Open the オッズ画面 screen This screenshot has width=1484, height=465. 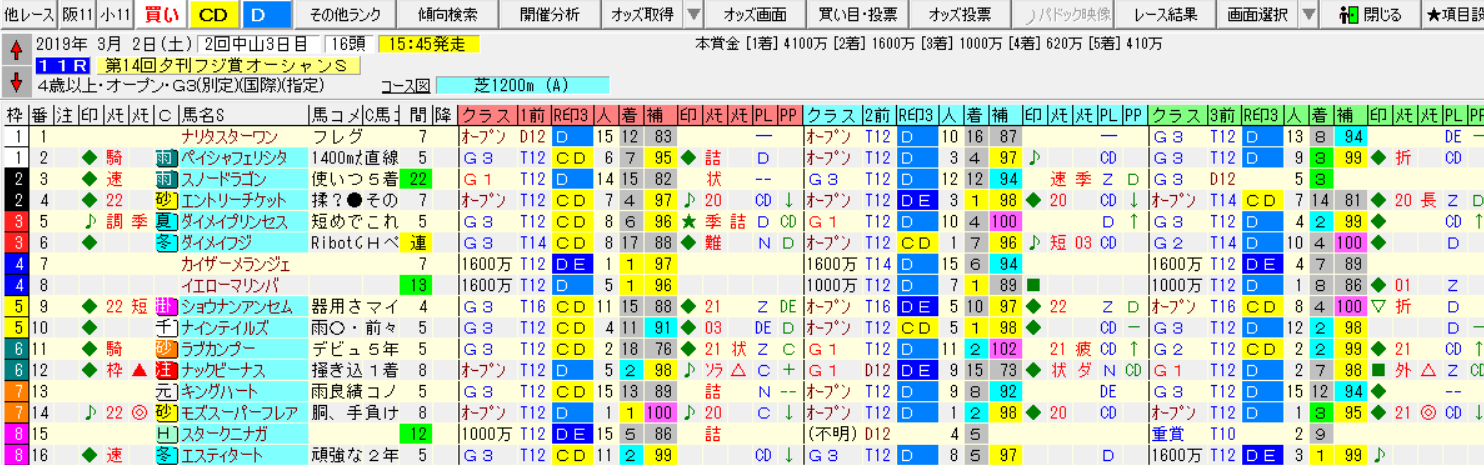click(x=755, y=15)
